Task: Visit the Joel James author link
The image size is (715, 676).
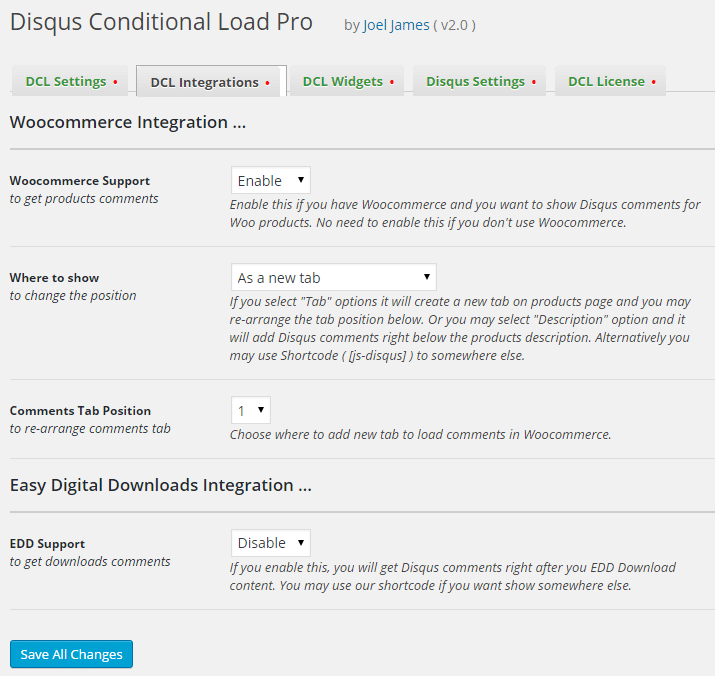Action: 396,25
